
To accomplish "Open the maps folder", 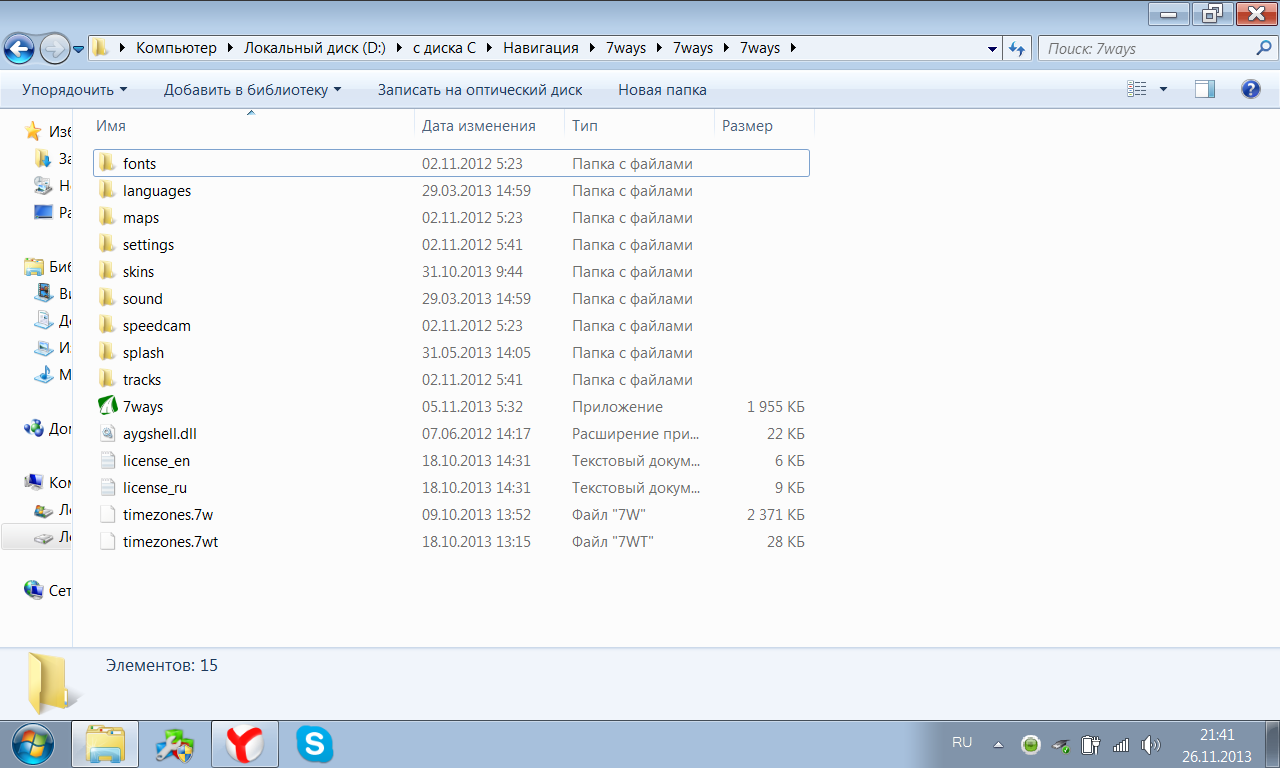I will point(140,218).
